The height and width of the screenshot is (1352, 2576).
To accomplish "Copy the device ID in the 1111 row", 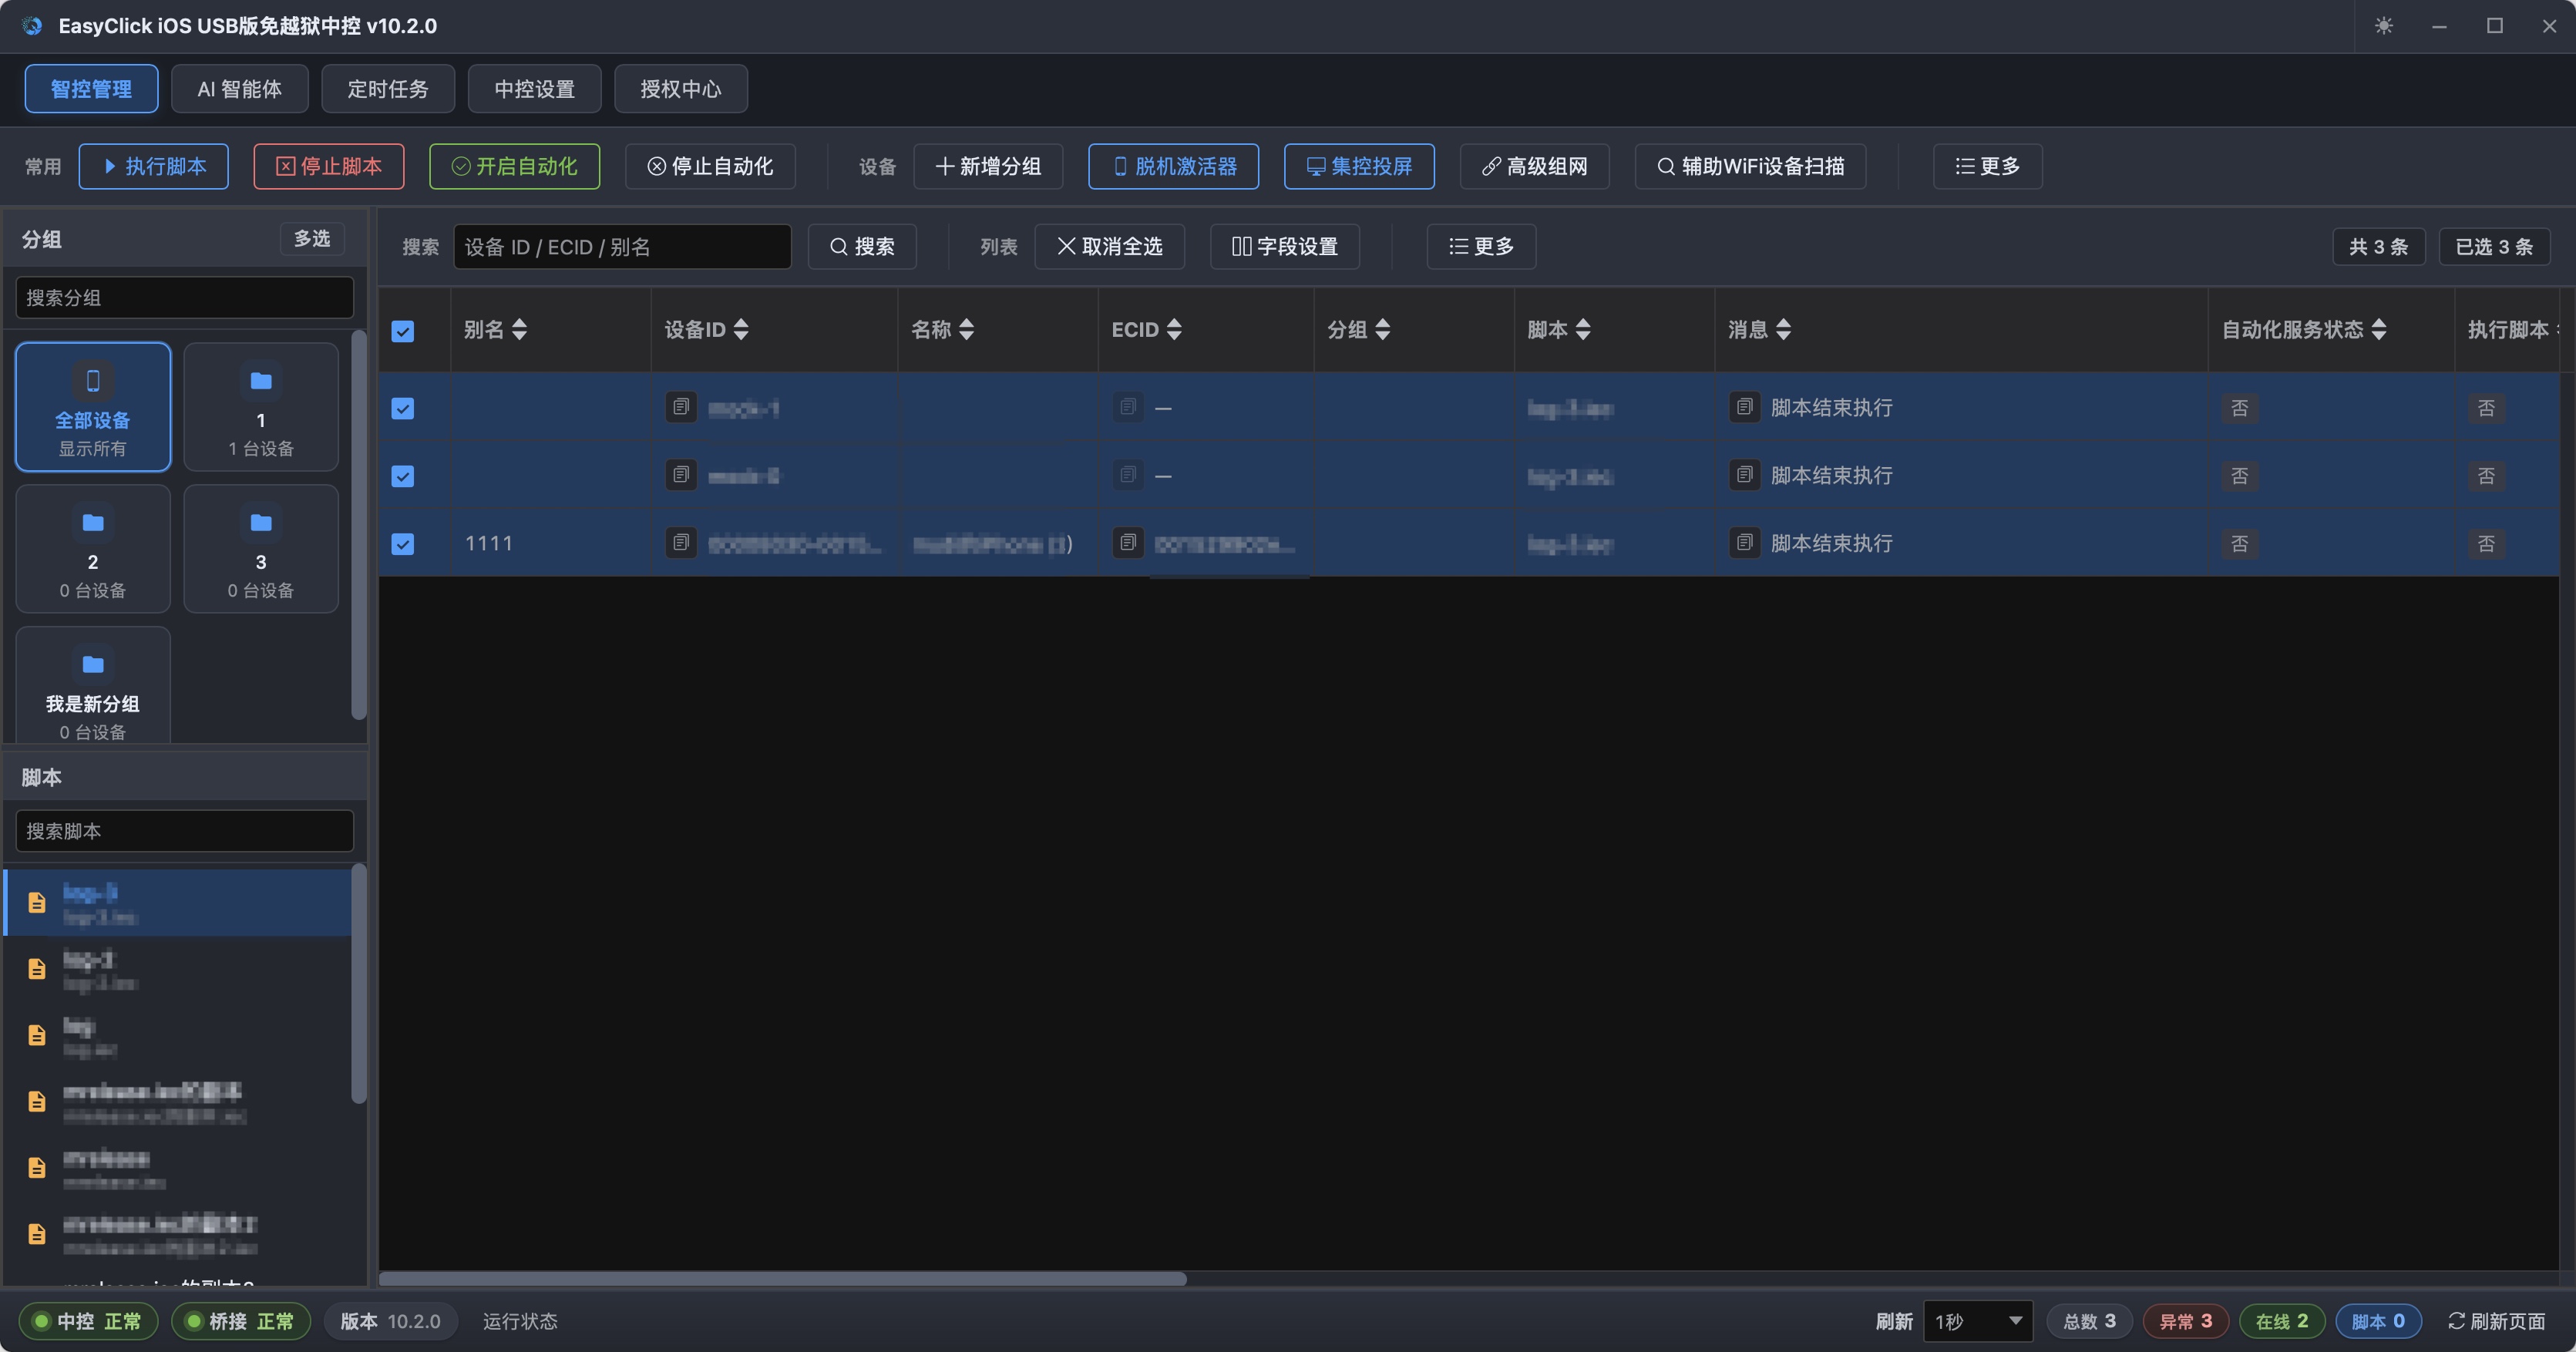I will [x=681, y=542].
